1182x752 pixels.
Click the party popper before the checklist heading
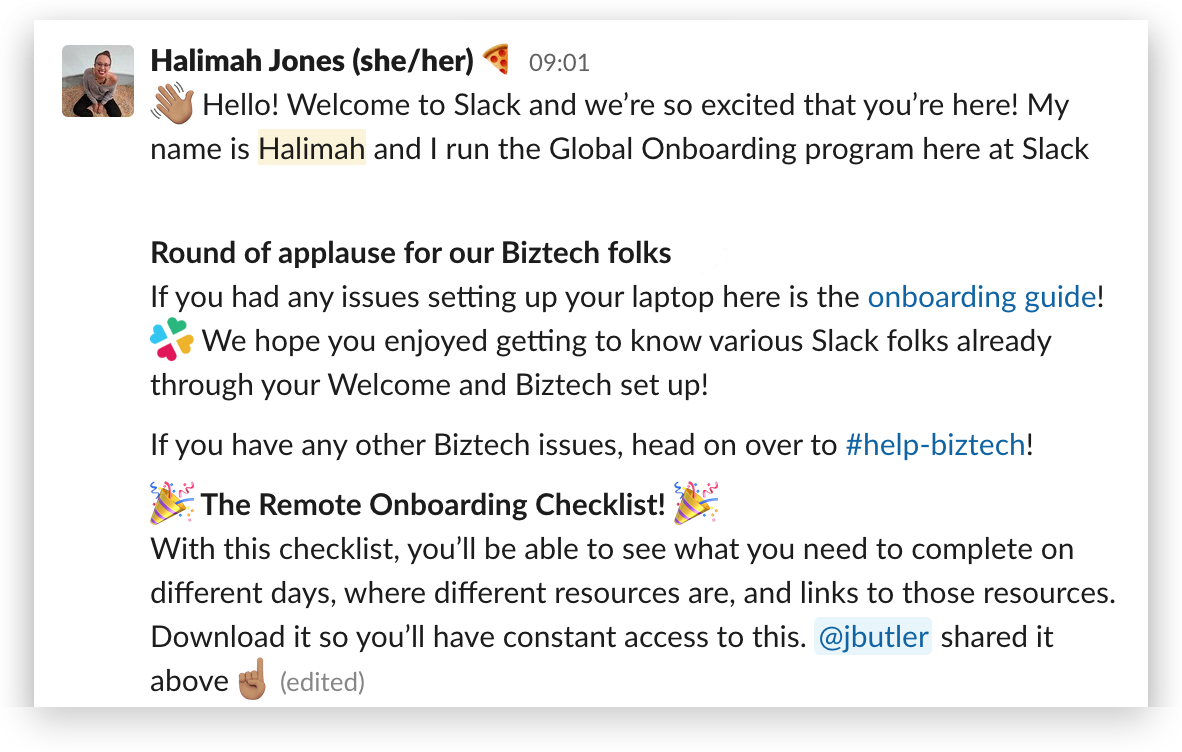pos(173,503)
